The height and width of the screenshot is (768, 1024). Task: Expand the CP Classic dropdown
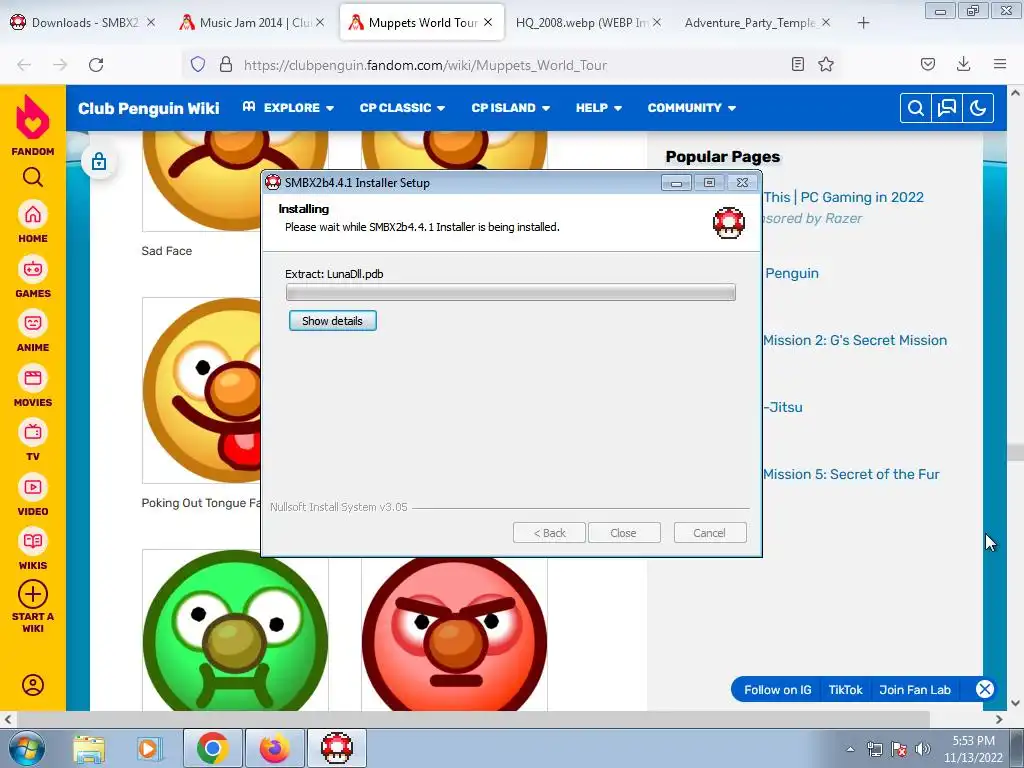[402, 108]
